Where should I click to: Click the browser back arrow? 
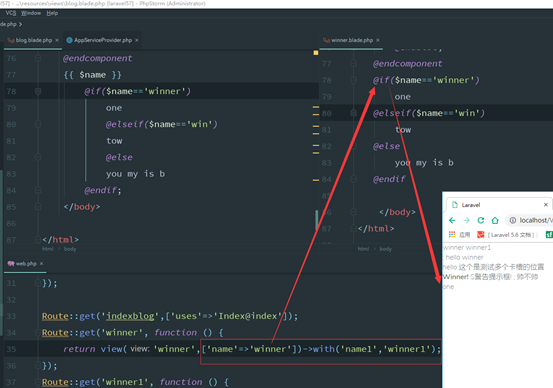click(x=452, y=220)
